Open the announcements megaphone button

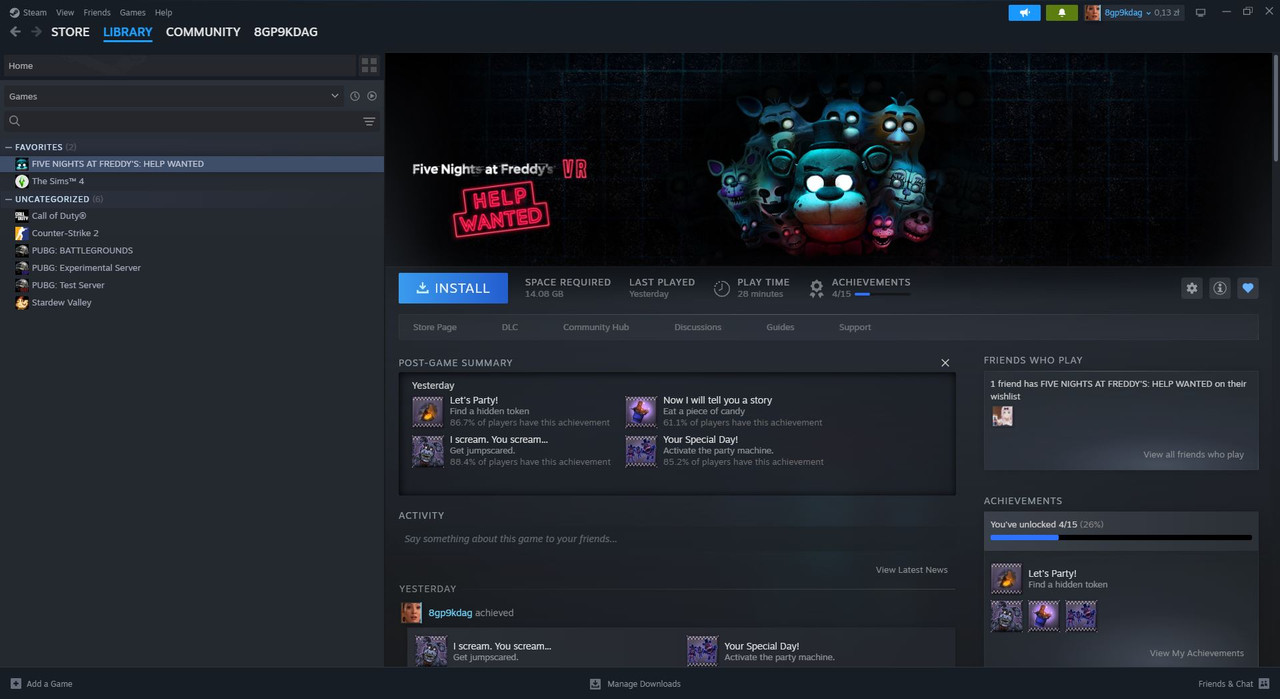tap(1024, 12)
